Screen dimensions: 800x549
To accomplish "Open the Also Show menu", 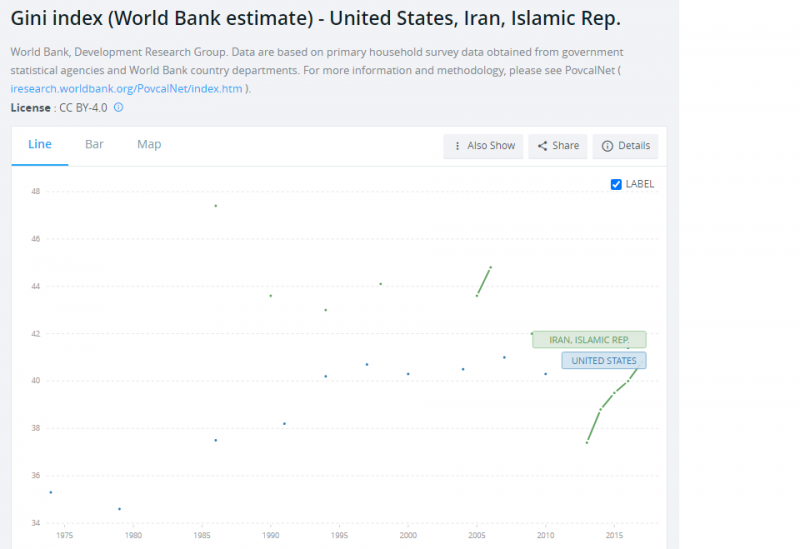I will (x=483, y=146).
